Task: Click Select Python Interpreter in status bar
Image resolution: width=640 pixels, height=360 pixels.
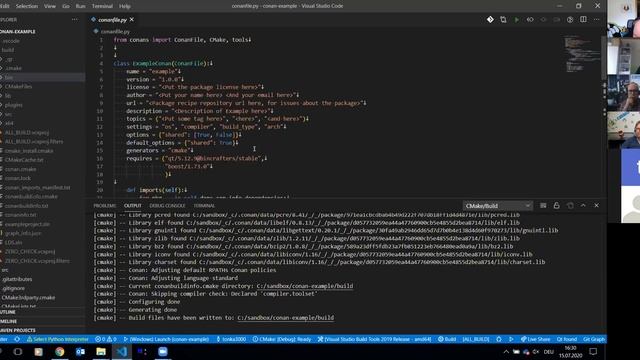Action: tap(58, 339)
